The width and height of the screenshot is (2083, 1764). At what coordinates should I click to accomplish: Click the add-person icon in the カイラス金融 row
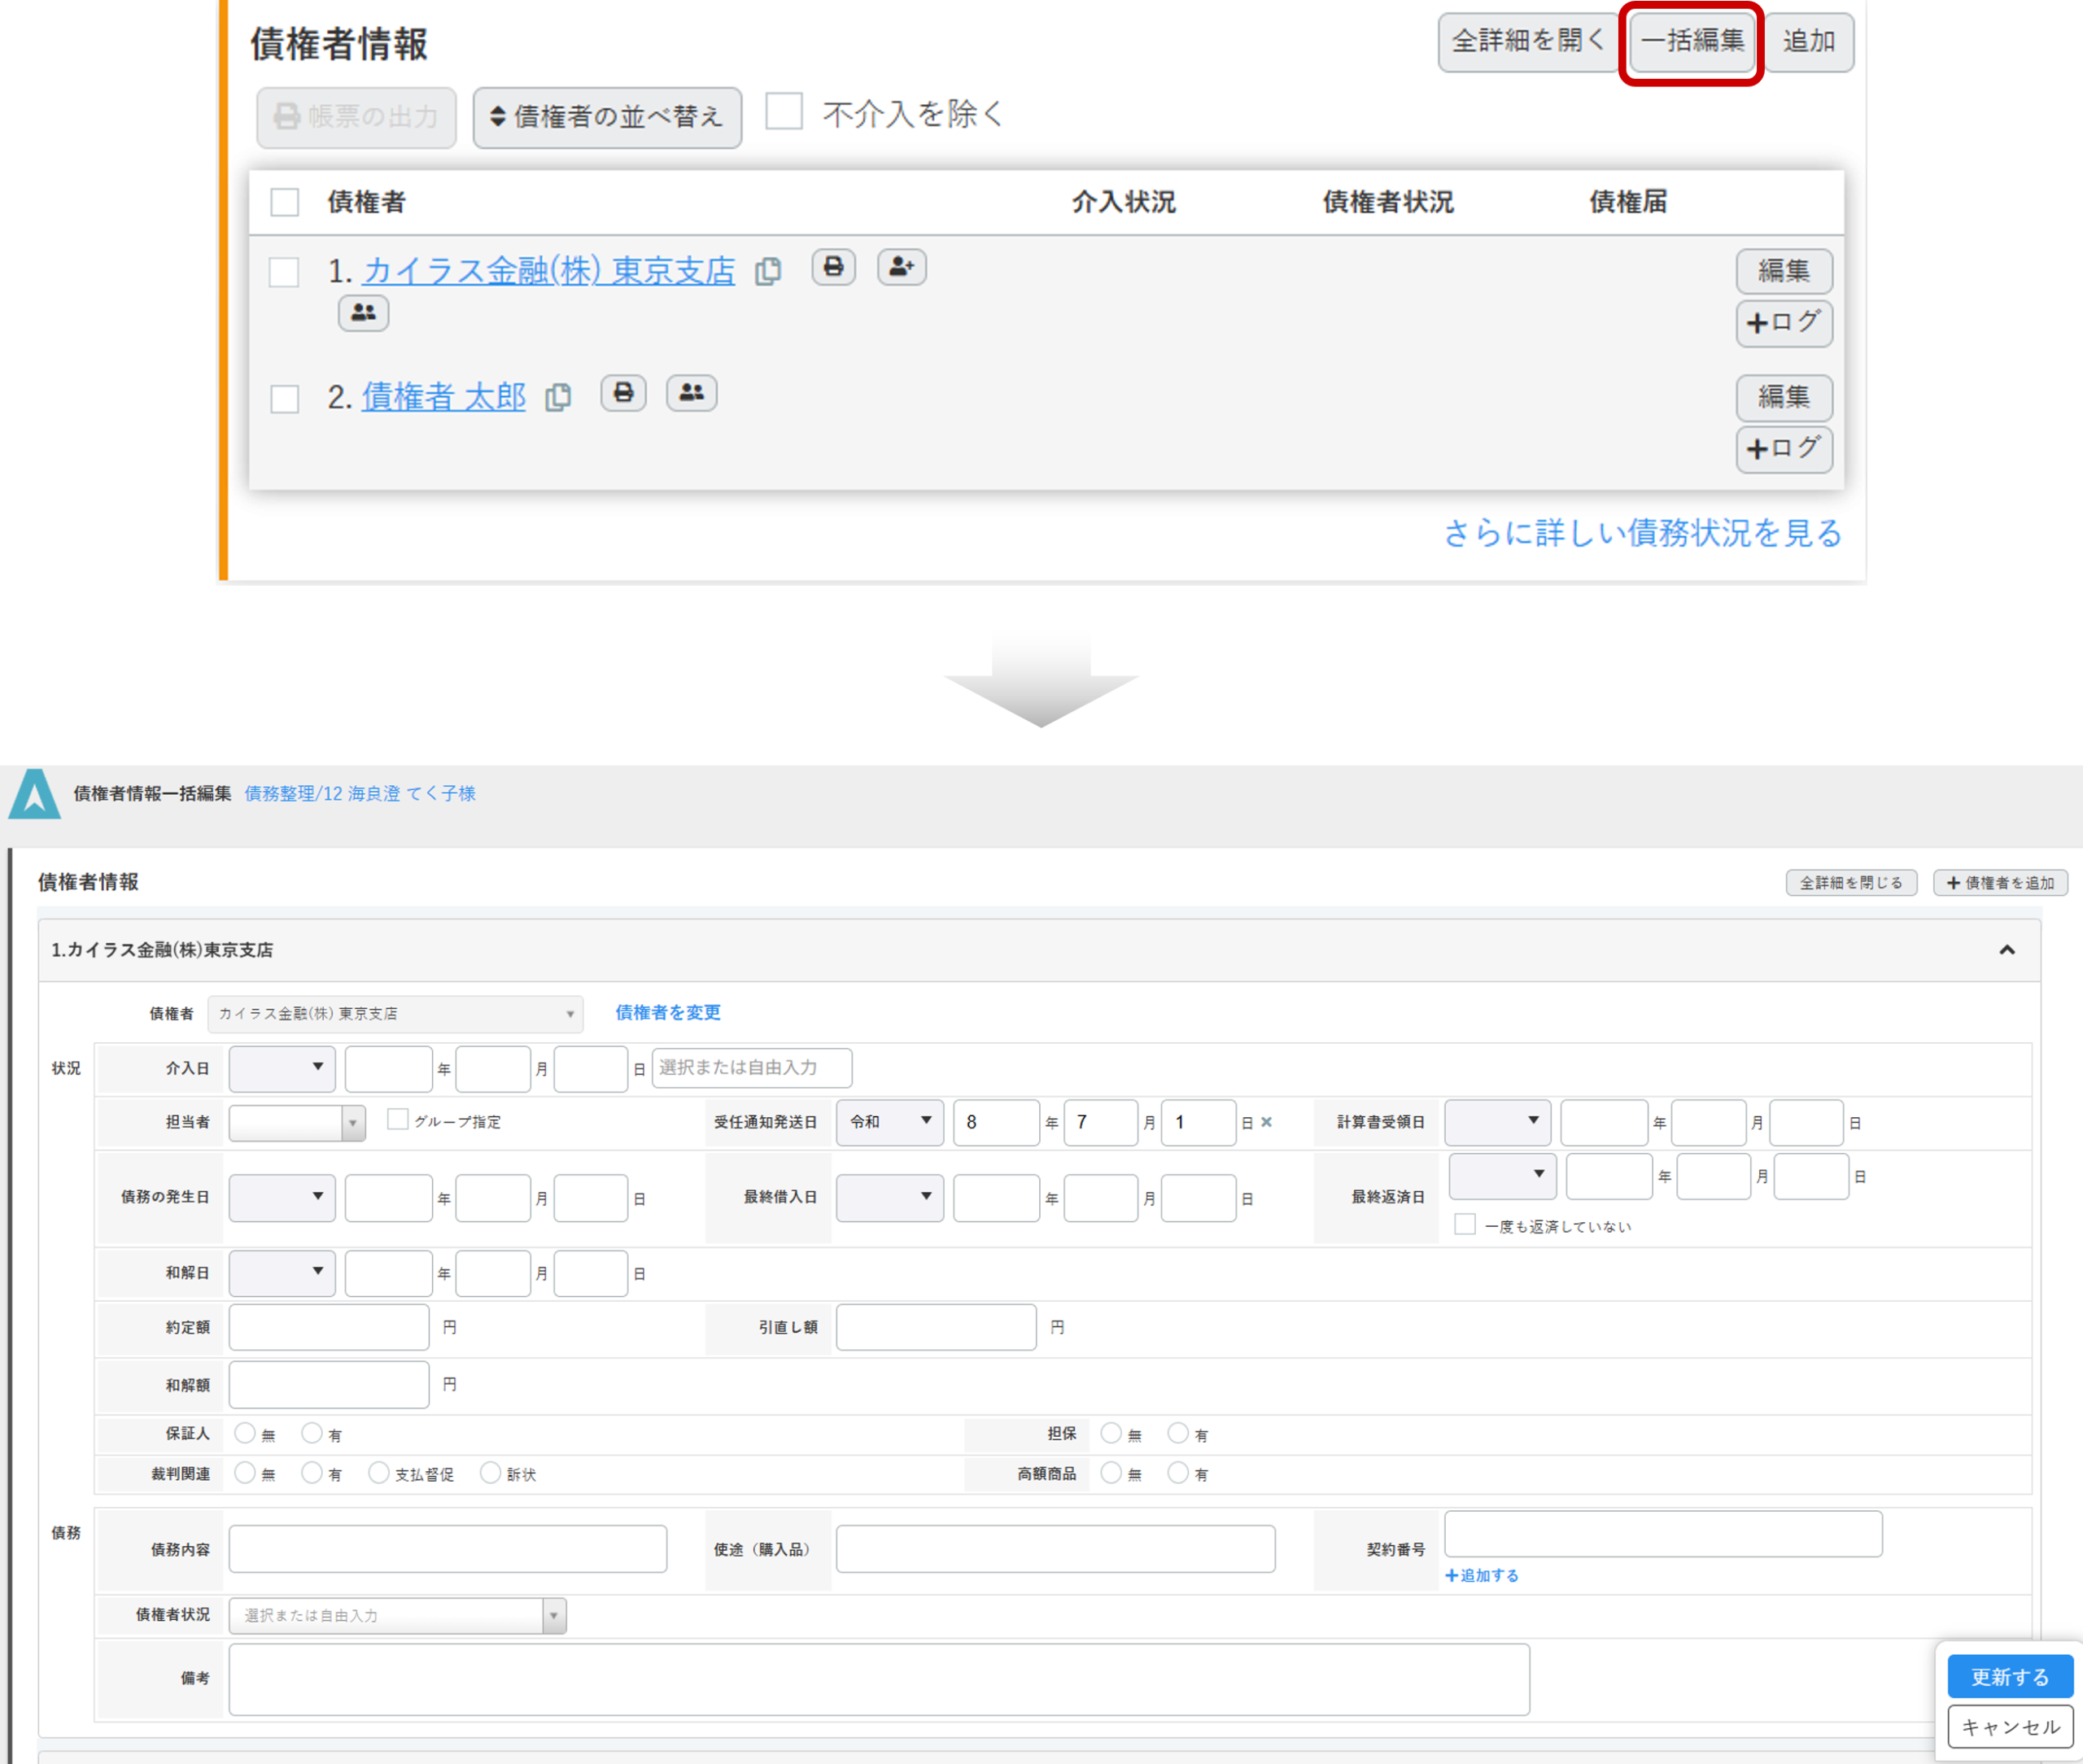[x=901, y=267]
